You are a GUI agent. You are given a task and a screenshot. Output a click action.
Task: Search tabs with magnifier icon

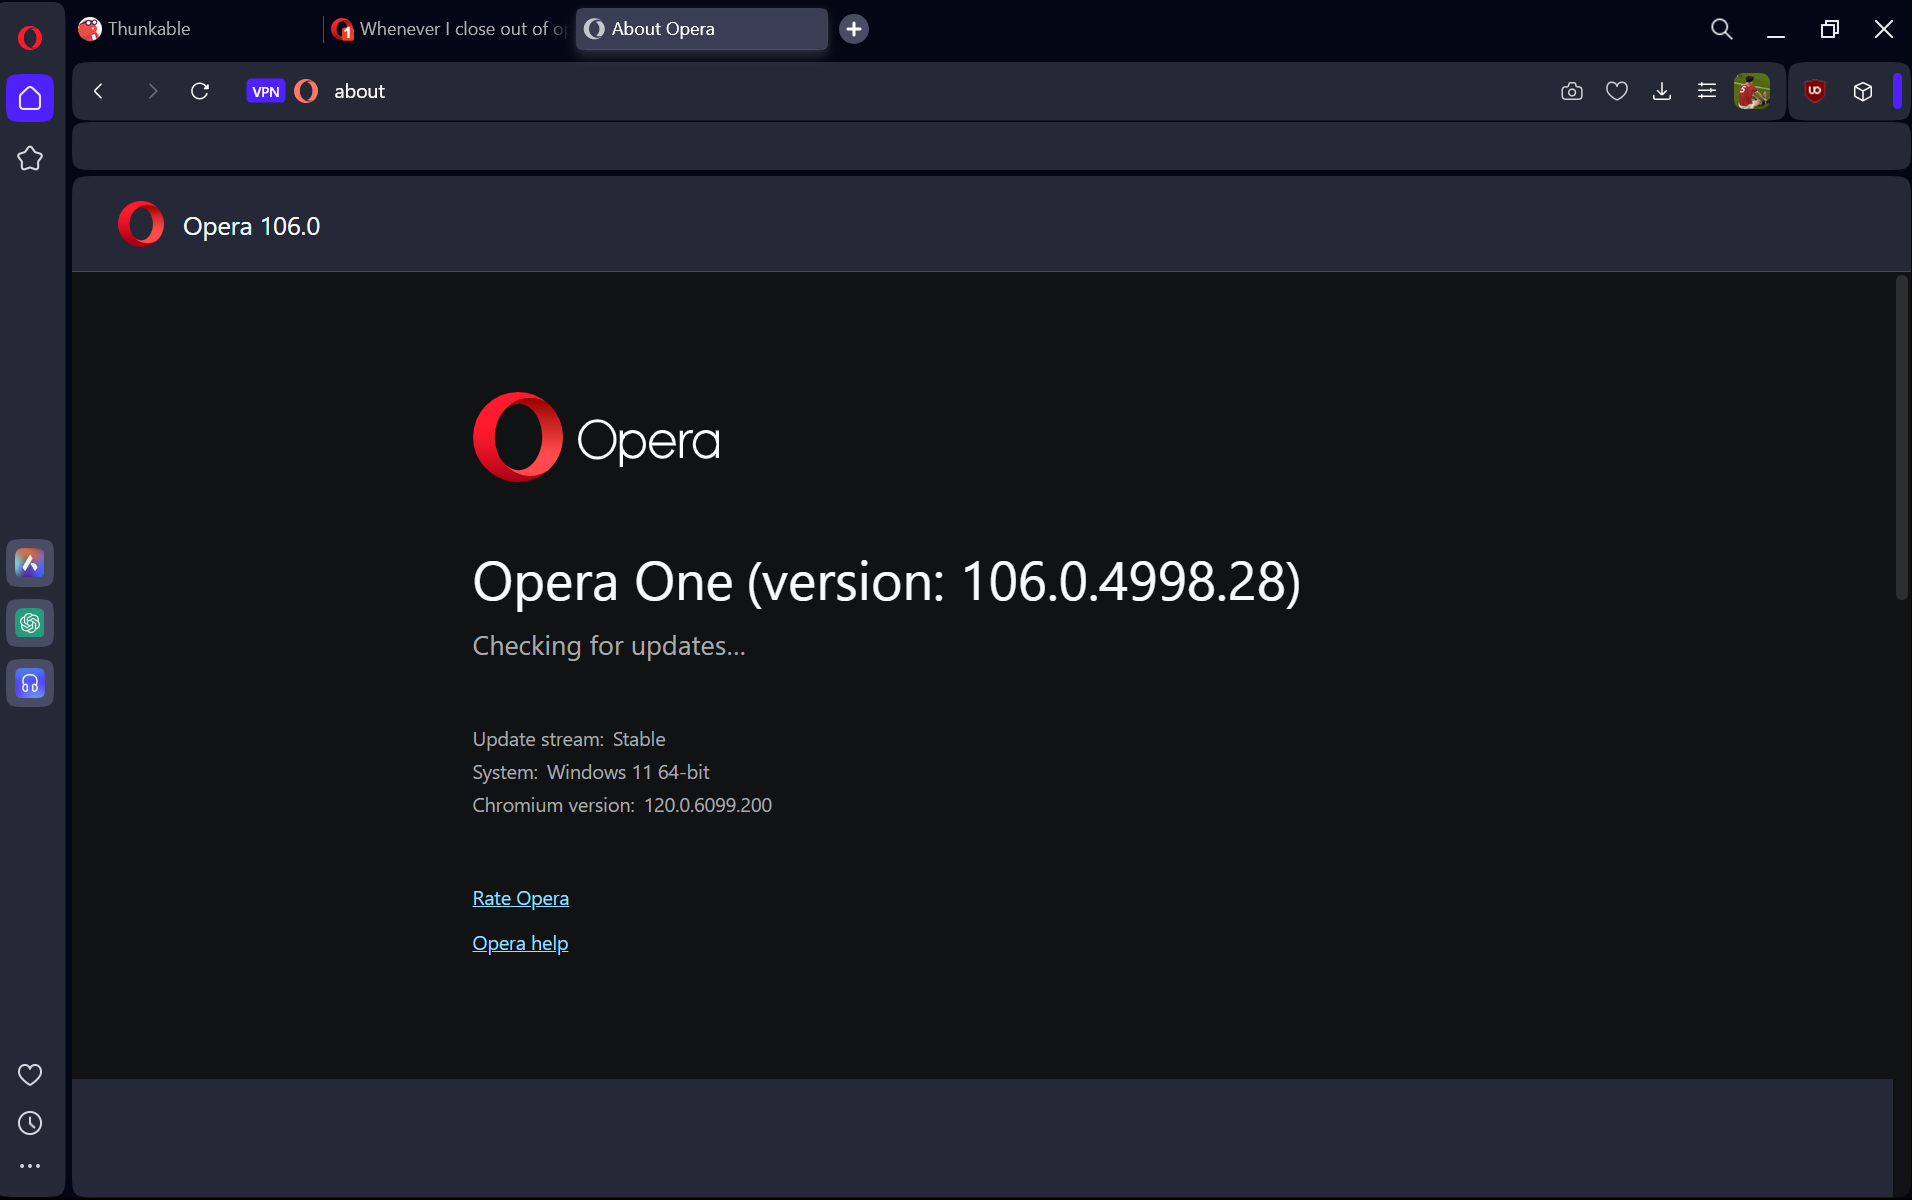[x=1721, y=29]
